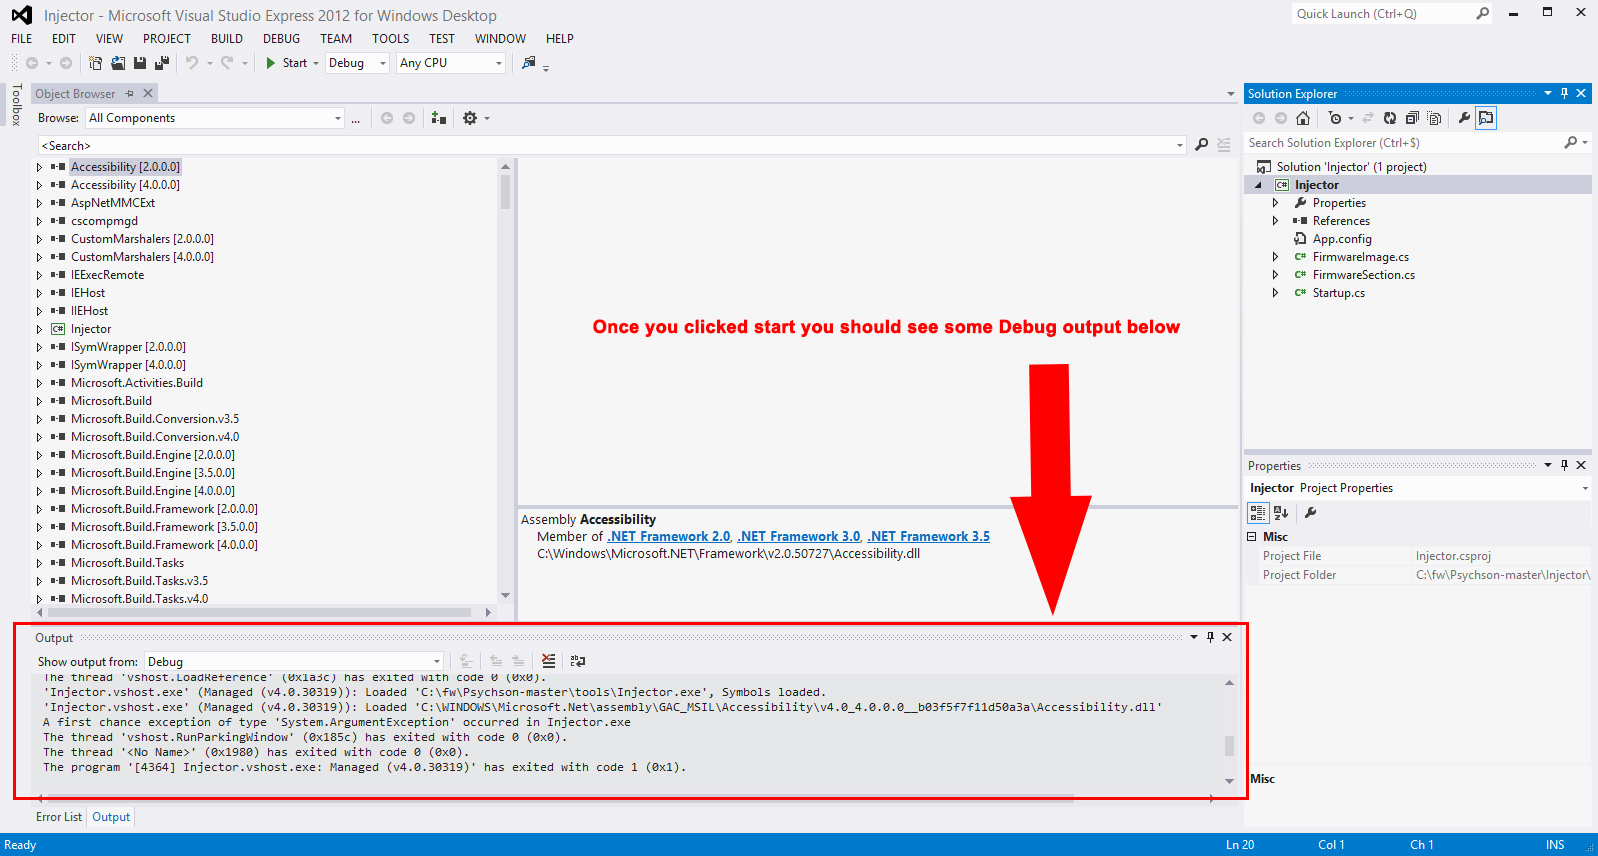Click Alphabetical sort icon in Properties panel

(1281, 513)
